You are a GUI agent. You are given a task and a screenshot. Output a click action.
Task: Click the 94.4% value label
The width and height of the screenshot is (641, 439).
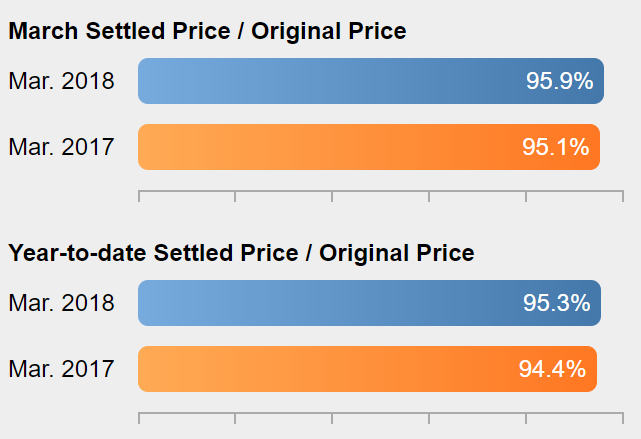(552, 369)
